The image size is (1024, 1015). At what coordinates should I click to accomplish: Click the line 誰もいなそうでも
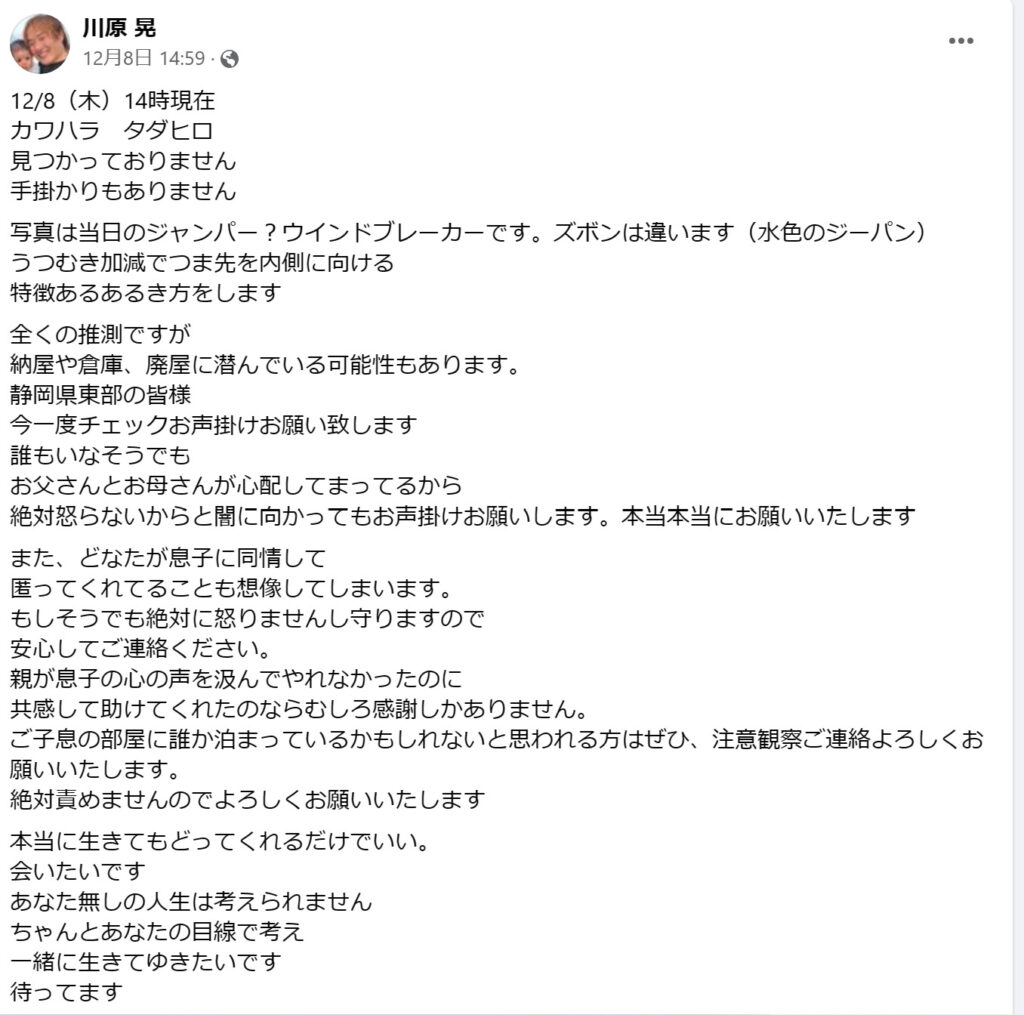pos(100,454)
